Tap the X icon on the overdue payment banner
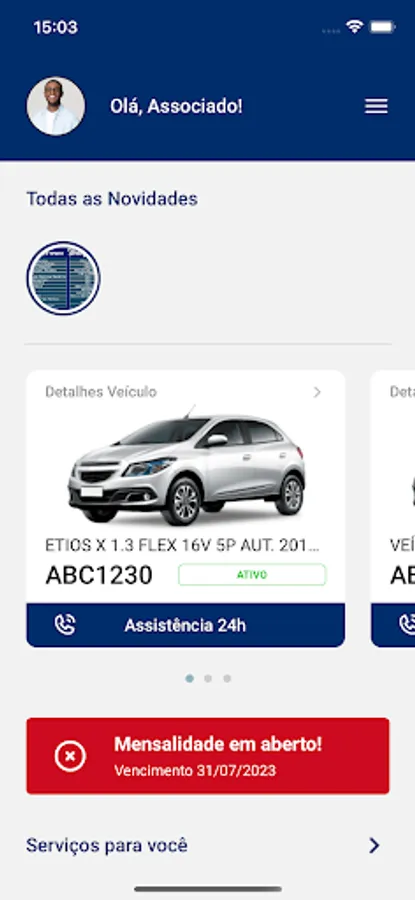The image size is (415, 900). (70, 756)
